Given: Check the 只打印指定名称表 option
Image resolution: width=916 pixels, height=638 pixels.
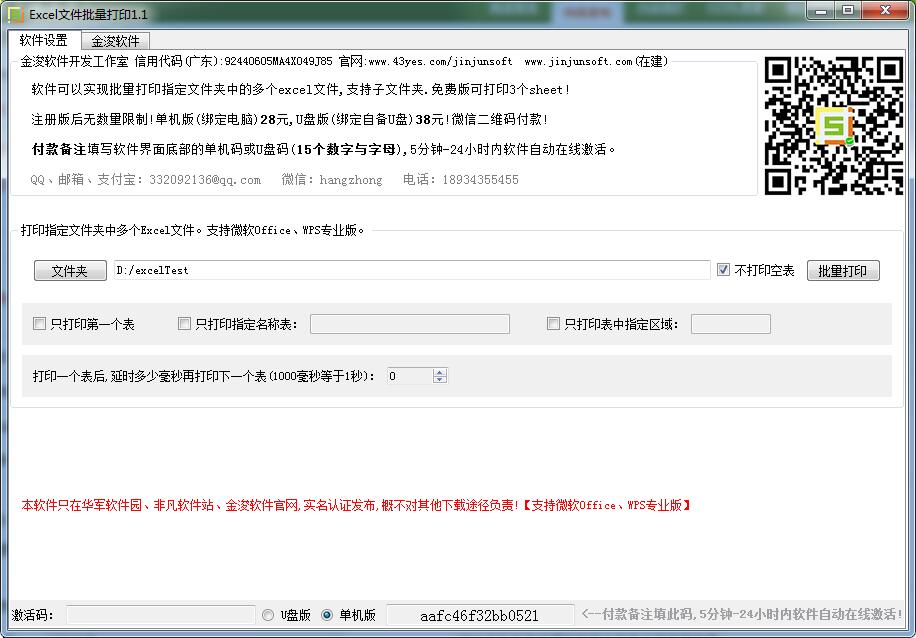Looking at the screenshot, I should 183,323.
